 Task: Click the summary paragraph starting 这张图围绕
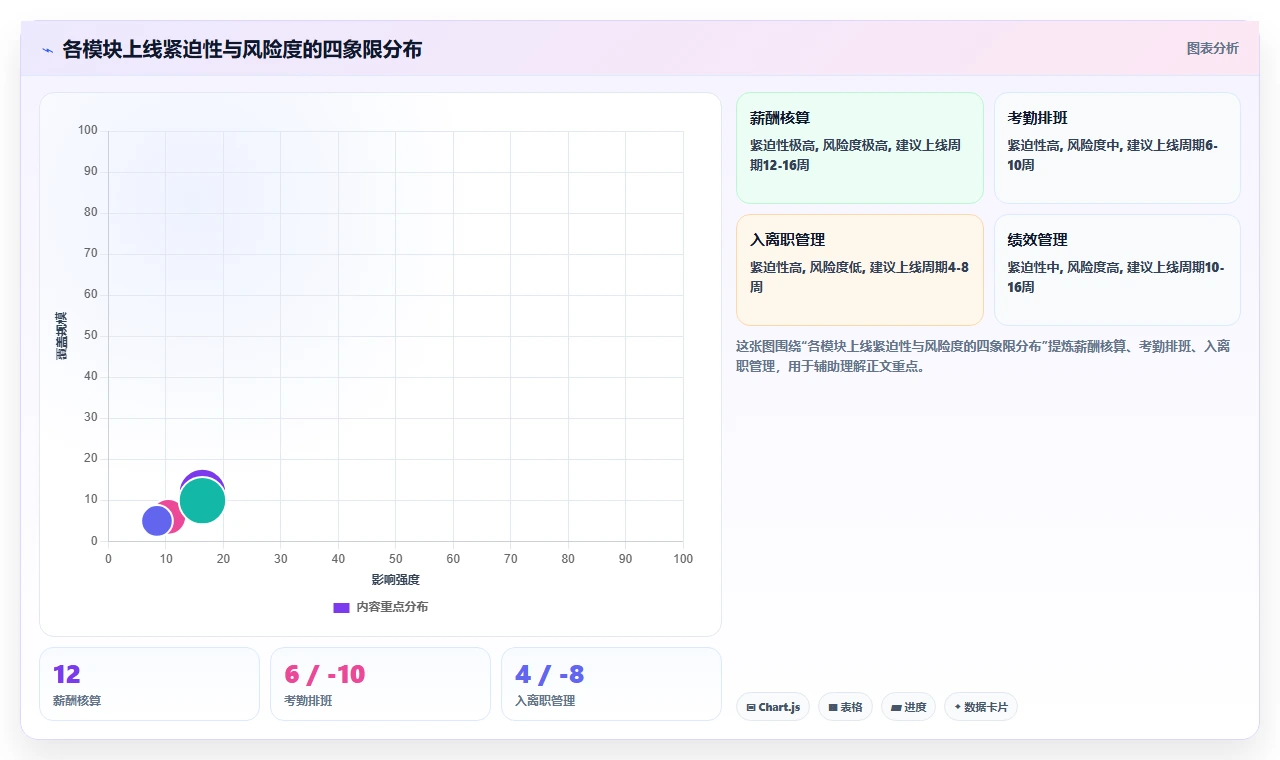pyautogui.click(x=983, y=356)
